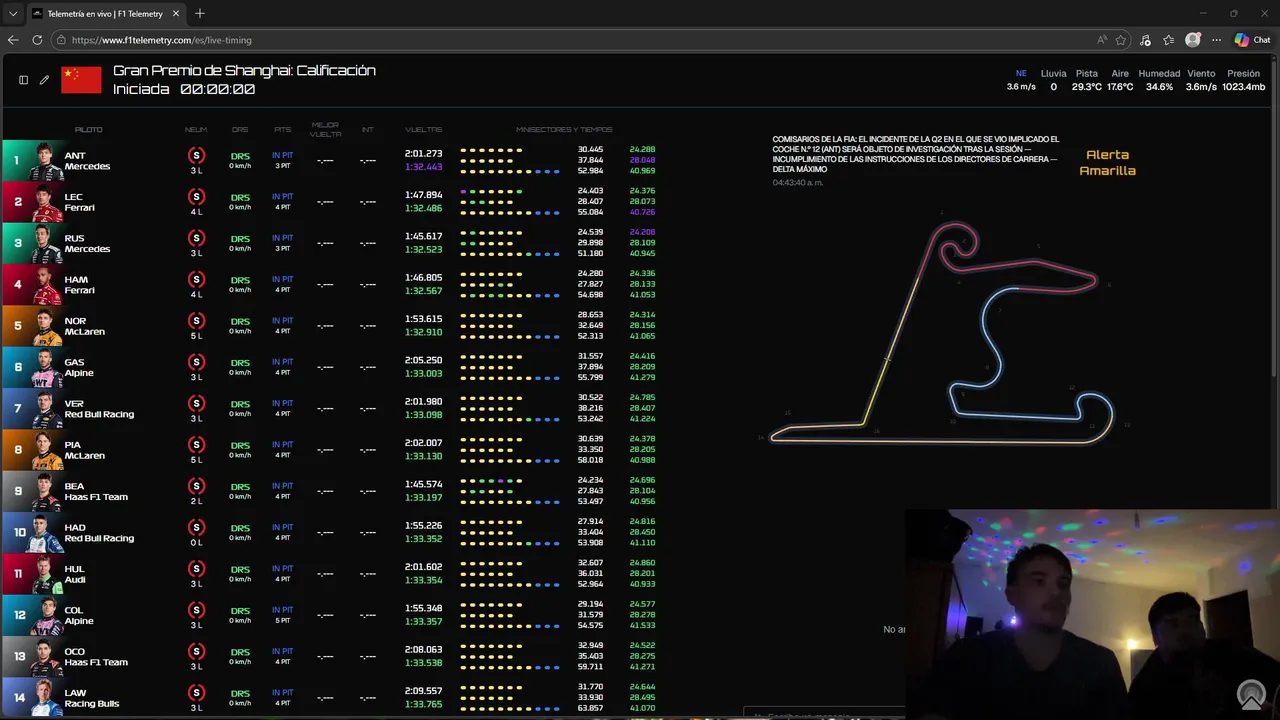Click the VUELTAS column header
Screen dimensions: 1280x720
[x=424, y=130]
